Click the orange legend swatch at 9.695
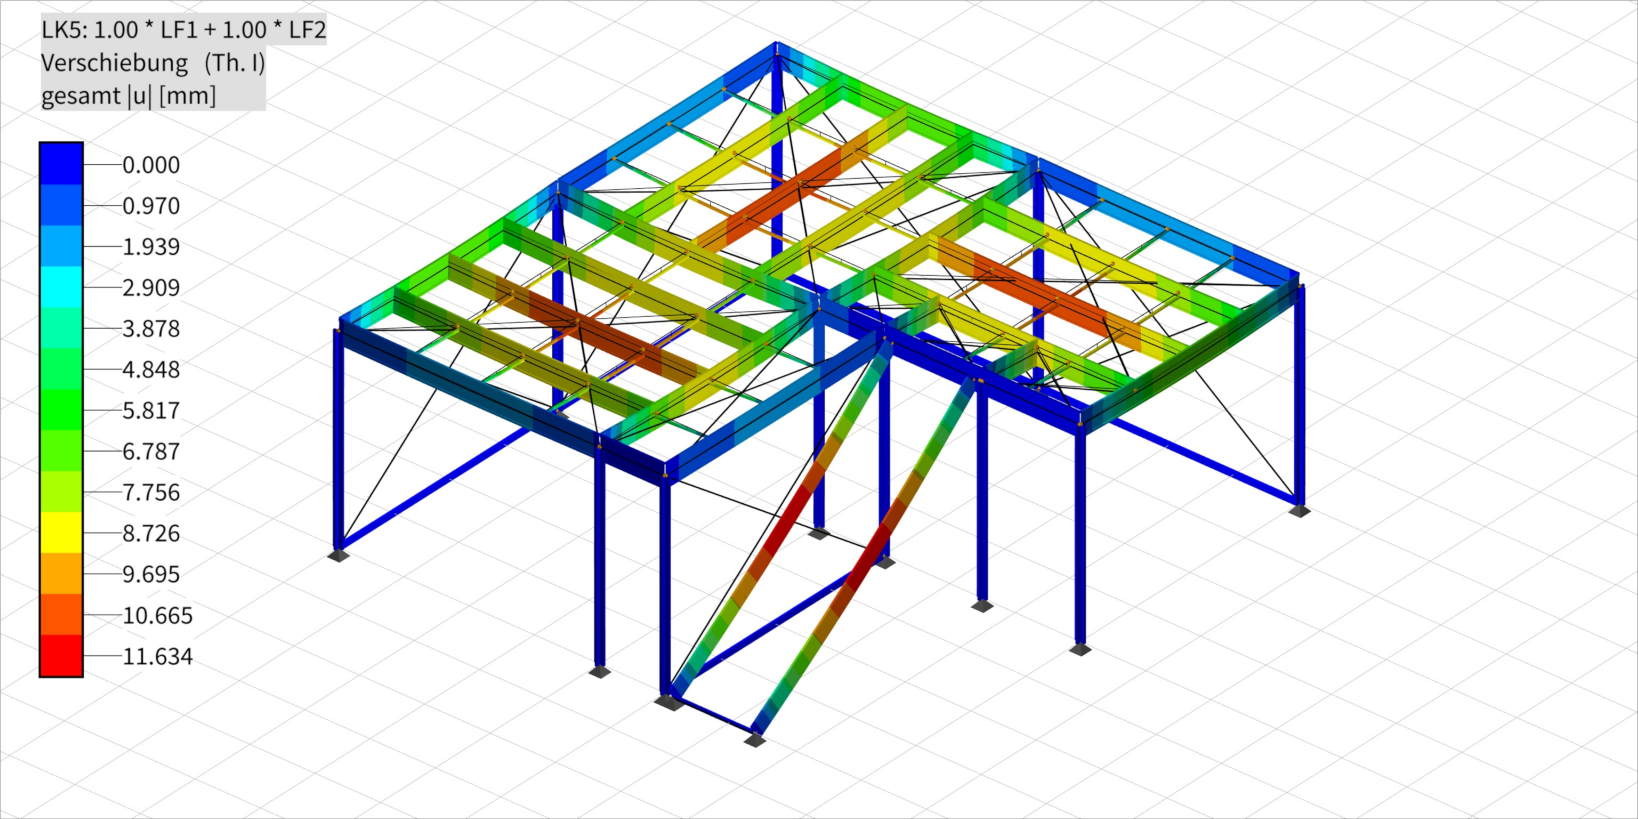 pyautogui.click(x=61, y=574)
